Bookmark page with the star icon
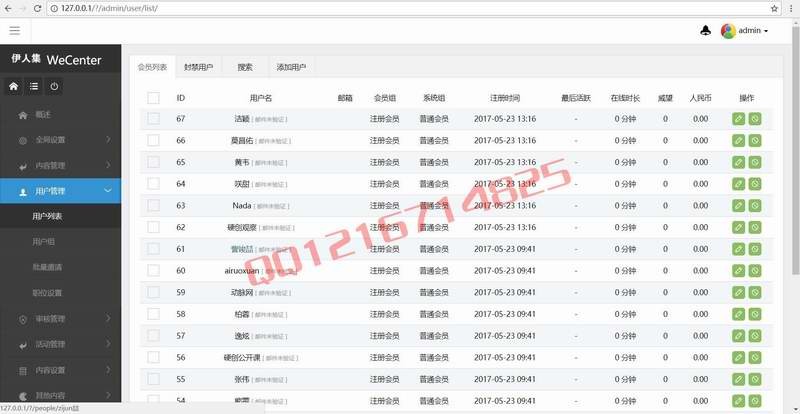The height and width of the screenshot is (414, 800). point(774,9)
